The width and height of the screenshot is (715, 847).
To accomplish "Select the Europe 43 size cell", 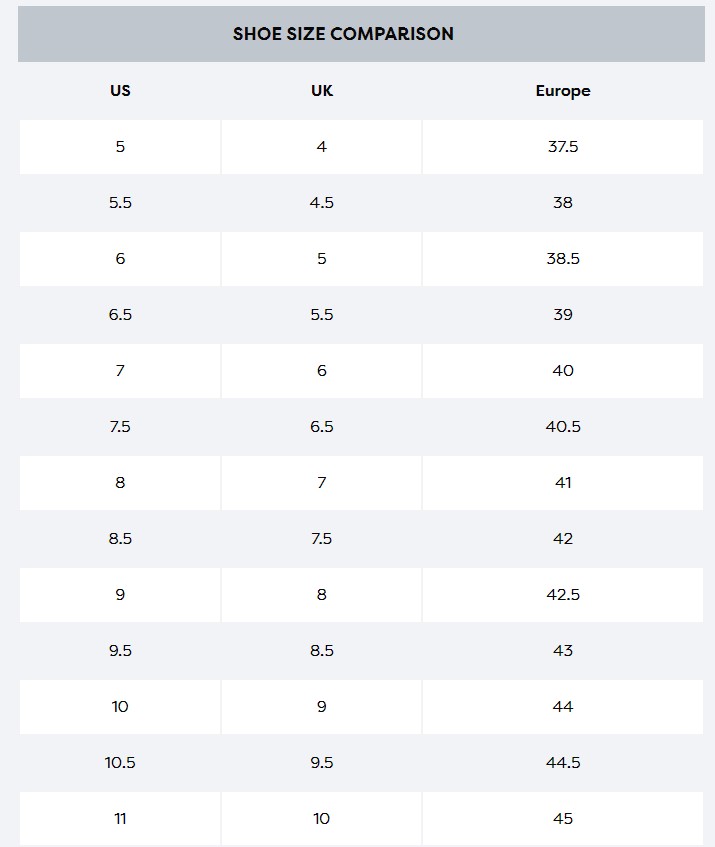I will pyautogui.click(x=562, y=651).
